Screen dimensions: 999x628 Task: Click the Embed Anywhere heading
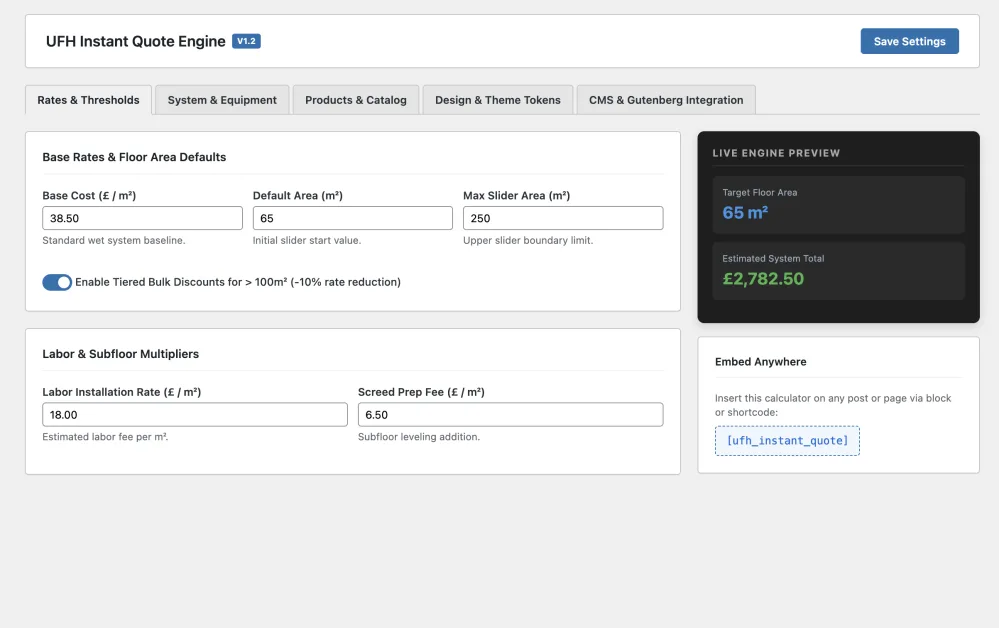(x=760, y=362)
